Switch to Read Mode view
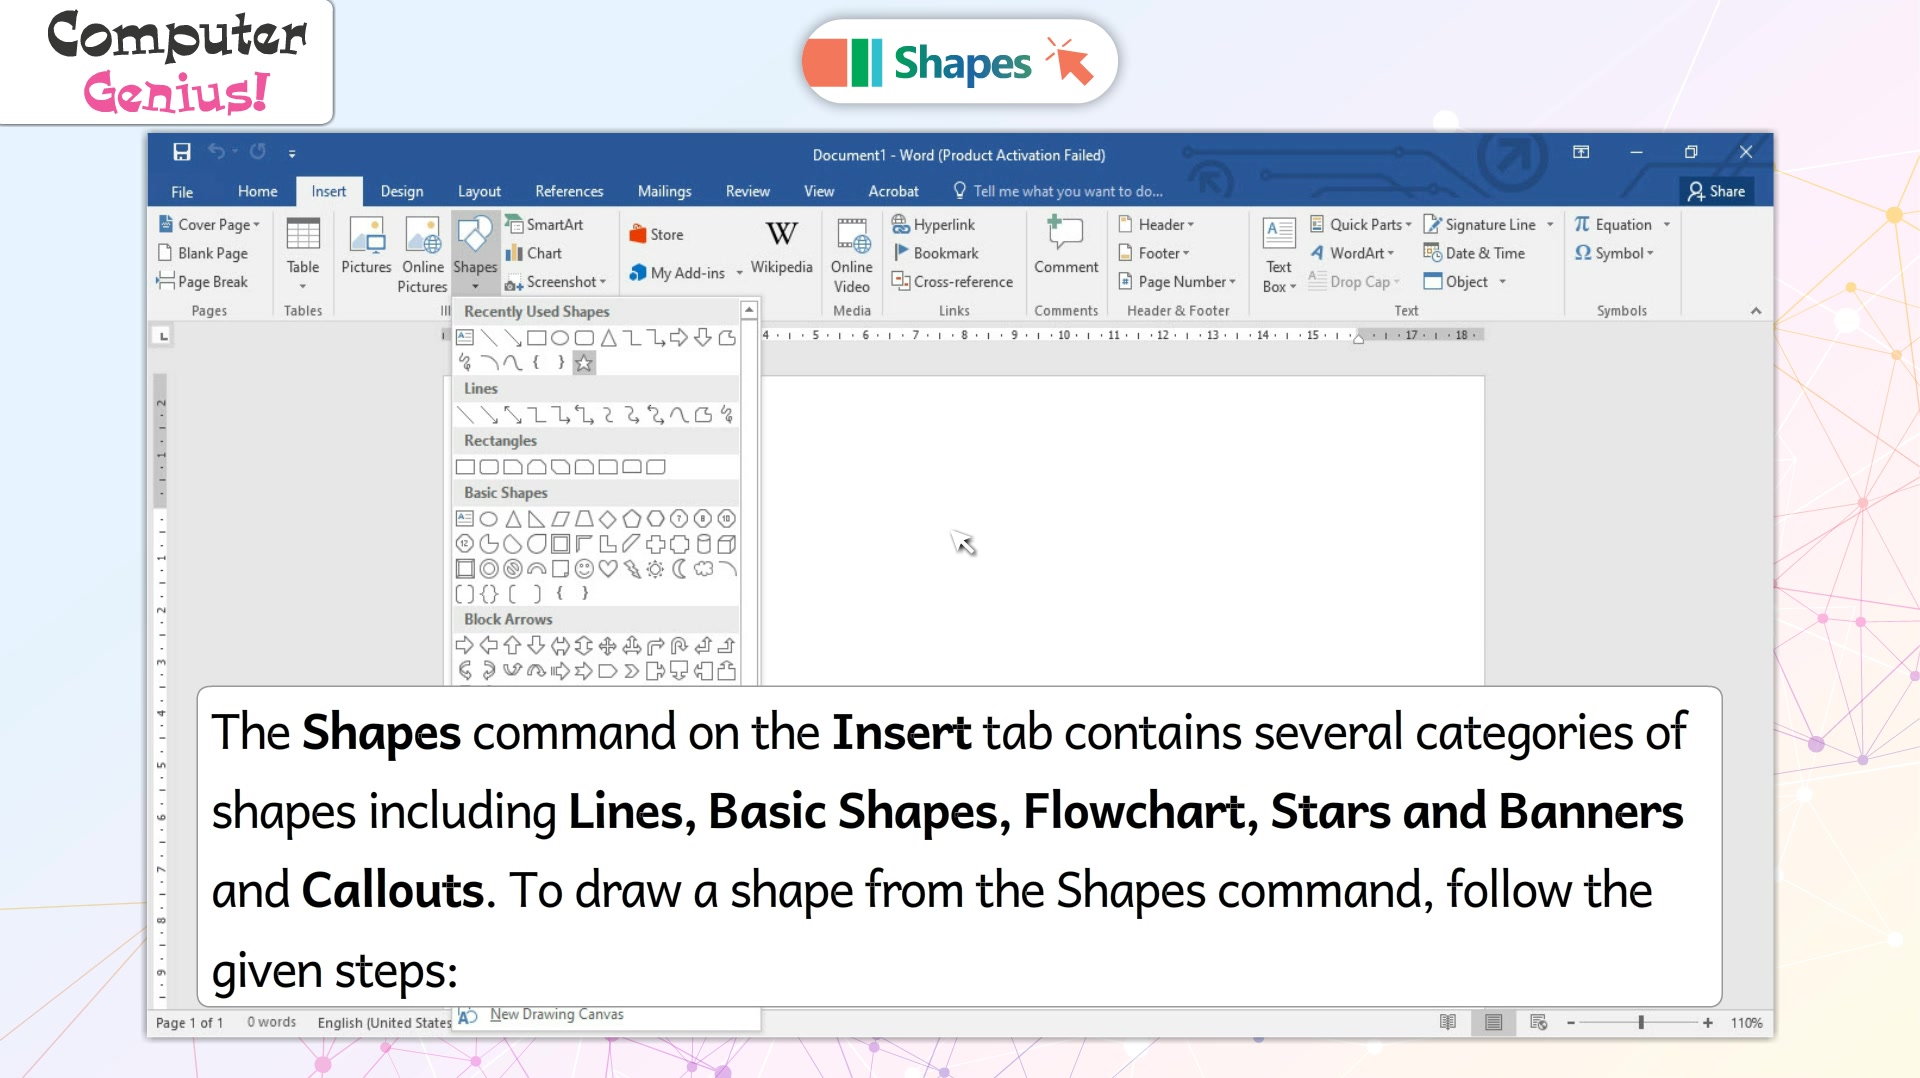The width and height of the screenshot is (1920, 1078). 1448,1022
